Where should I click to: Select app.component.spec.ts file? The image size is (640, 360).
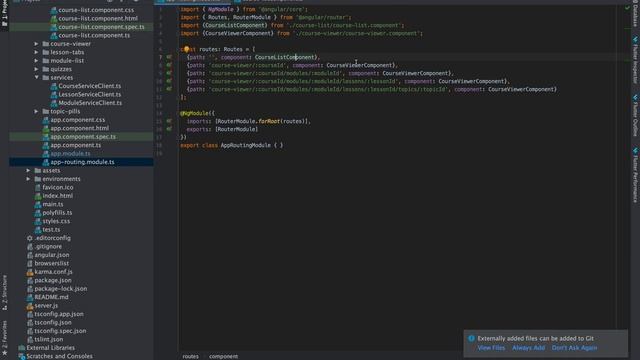click(x=83, y=137)
